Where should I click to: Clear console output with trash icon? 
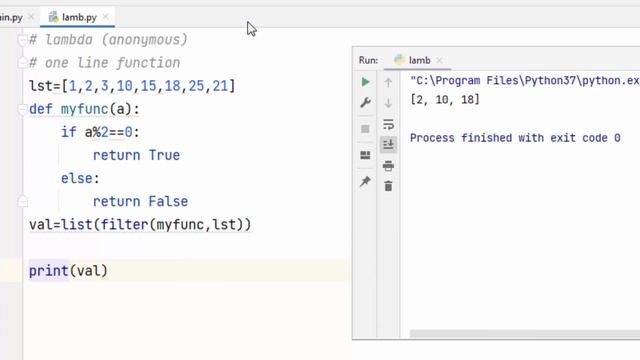click(x=388, y=186)
